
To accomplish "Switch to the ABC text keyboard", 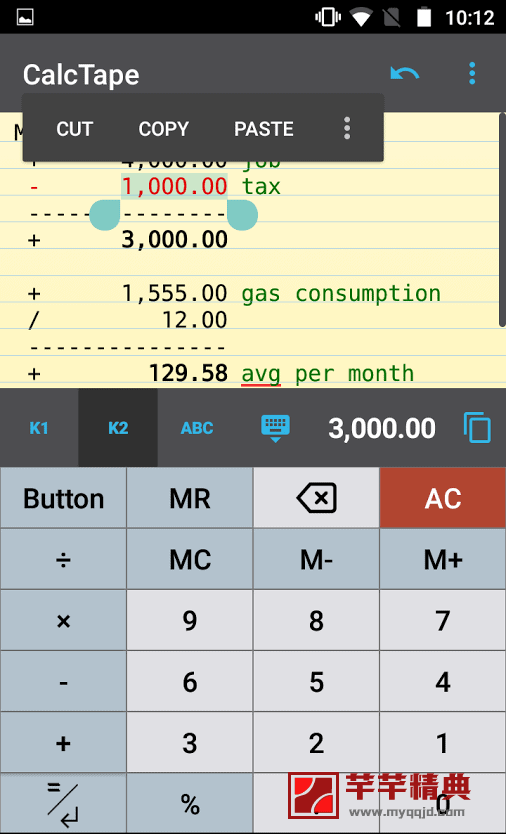I will [197, 428].
